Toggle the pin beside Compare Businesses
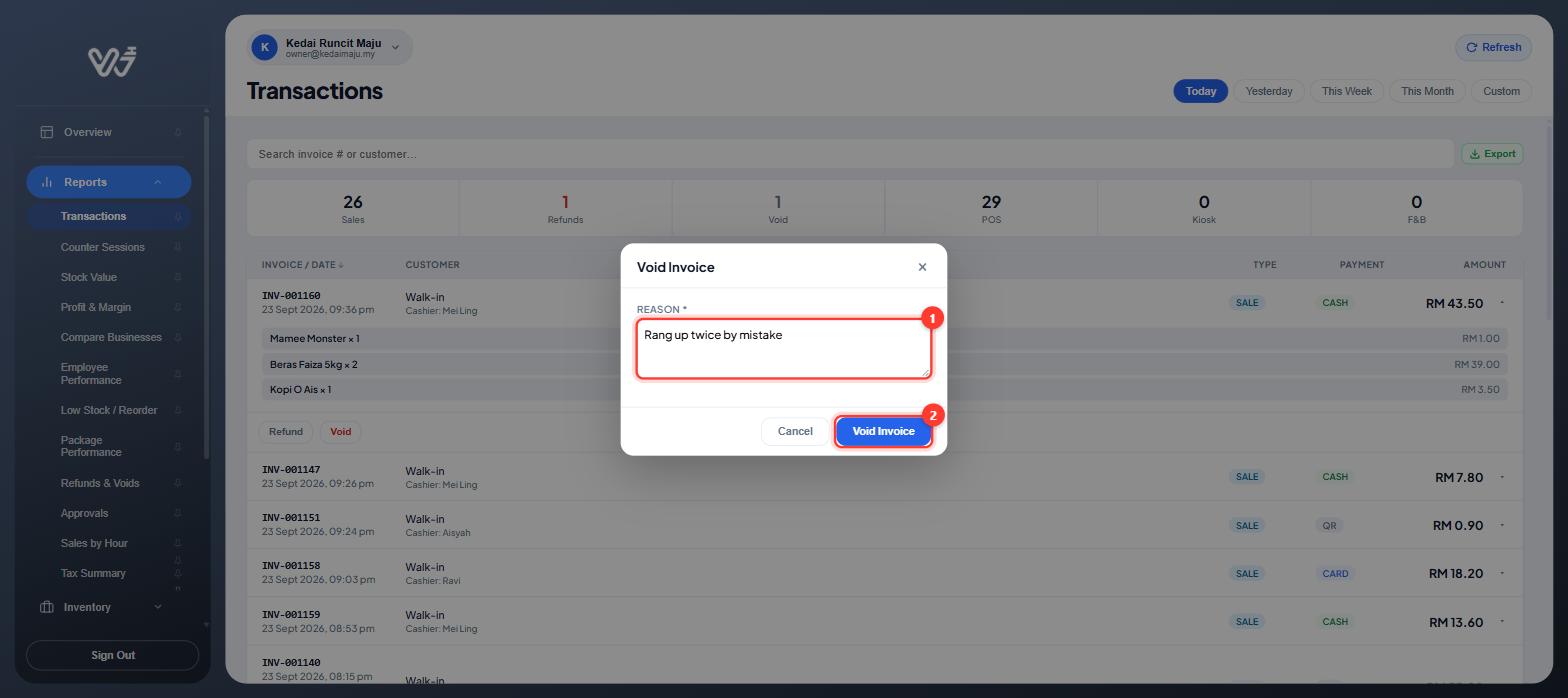 pyautogui.click(x=178, y=337)
